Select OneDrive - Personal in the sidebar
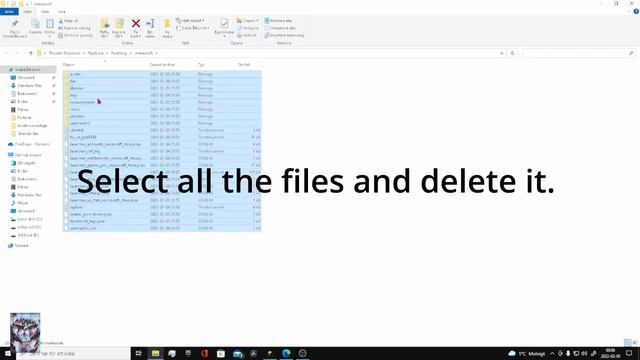Image resolution: width=640 pixels, height=360 pixels. coord(32,144)
